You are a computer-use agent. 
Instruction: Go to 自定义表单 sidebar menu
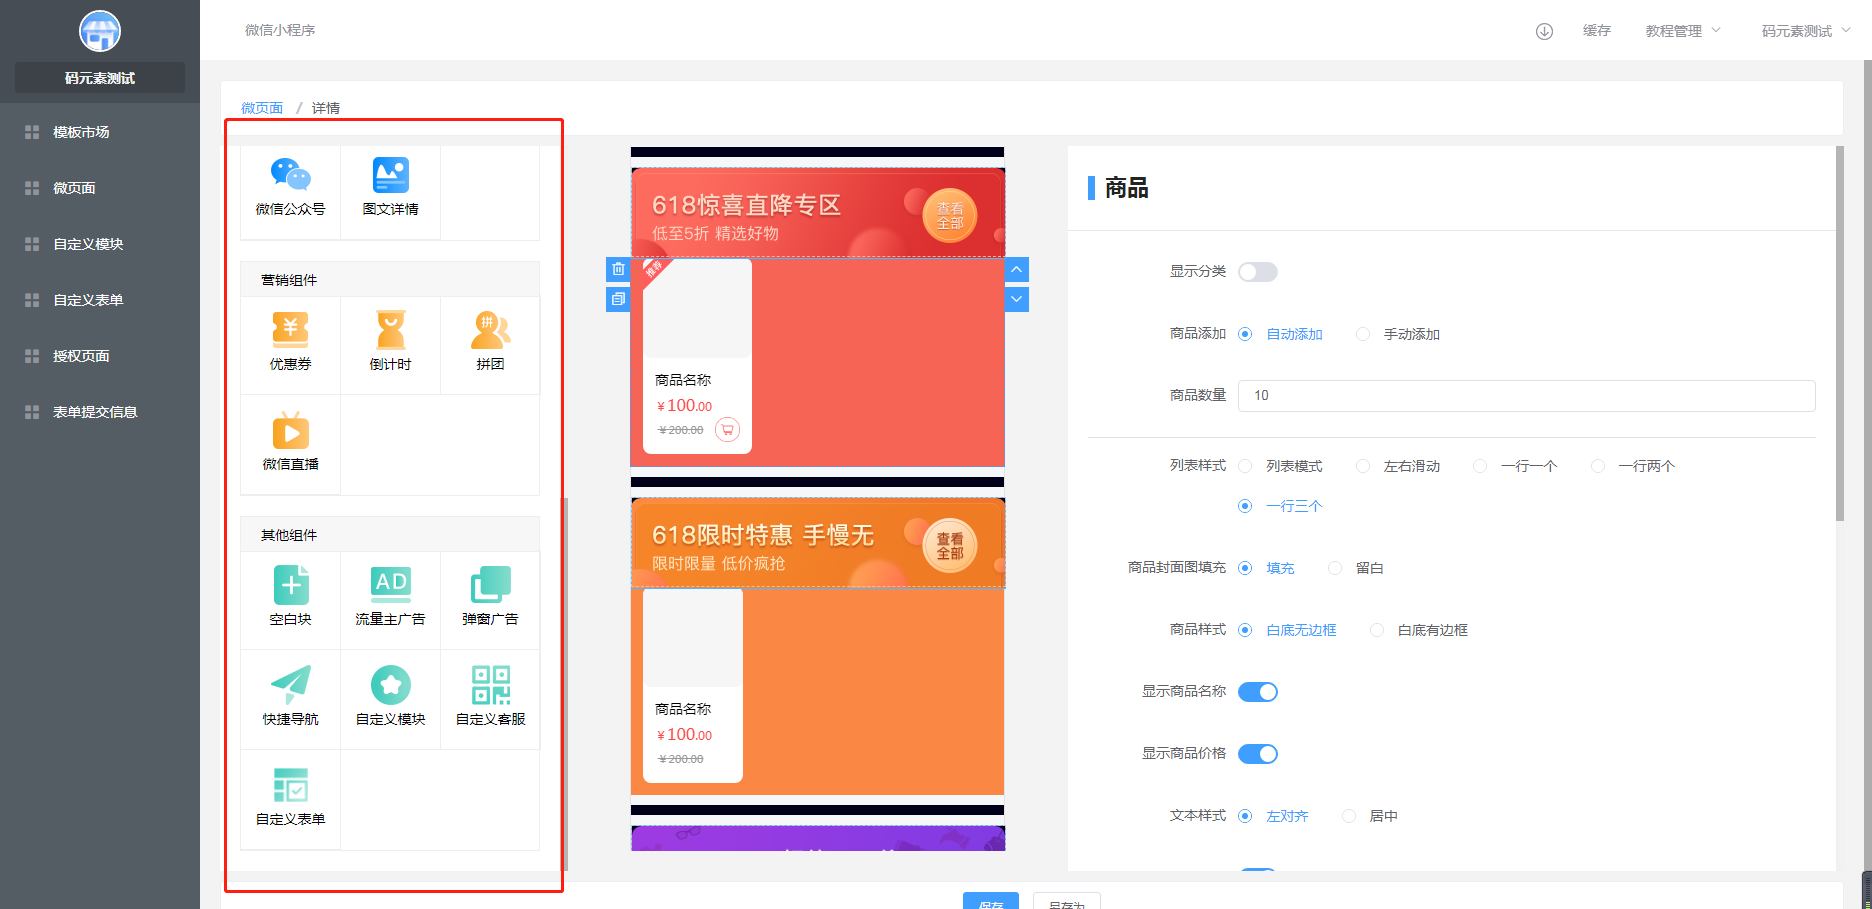tap(88, 300)
